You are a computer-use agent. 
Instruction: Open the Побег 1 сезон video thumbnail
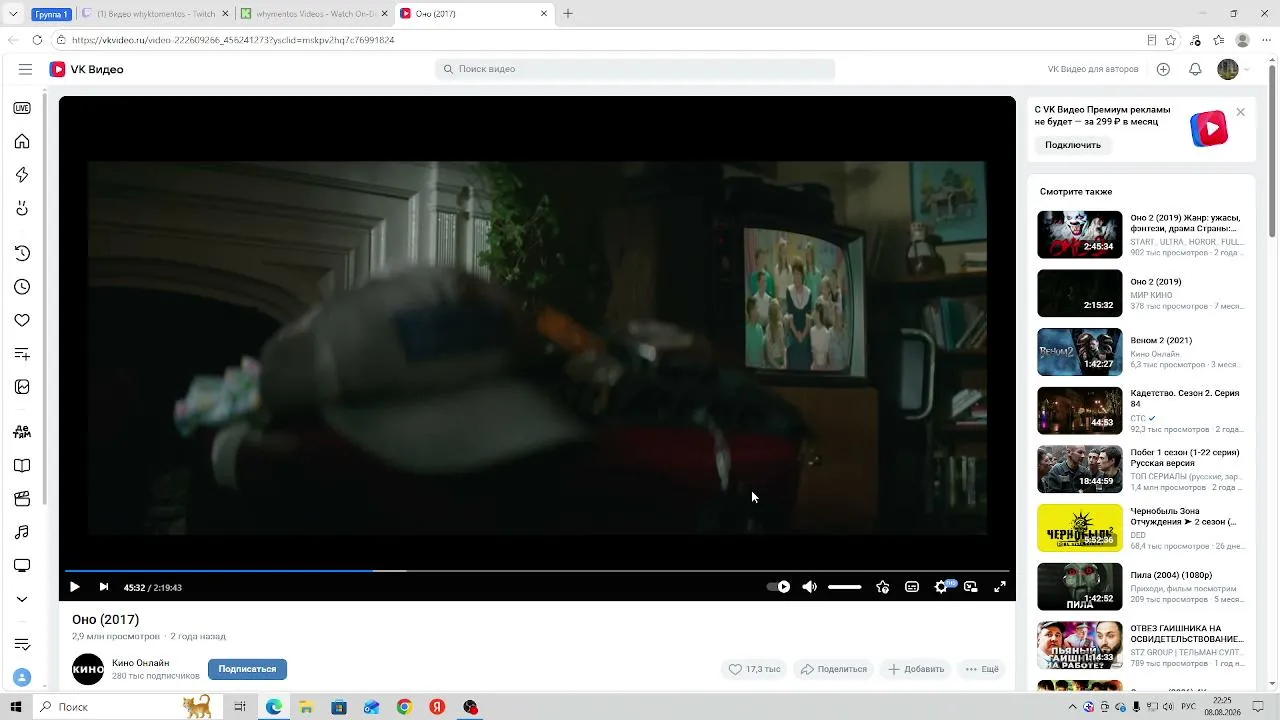pos(1080,469)
